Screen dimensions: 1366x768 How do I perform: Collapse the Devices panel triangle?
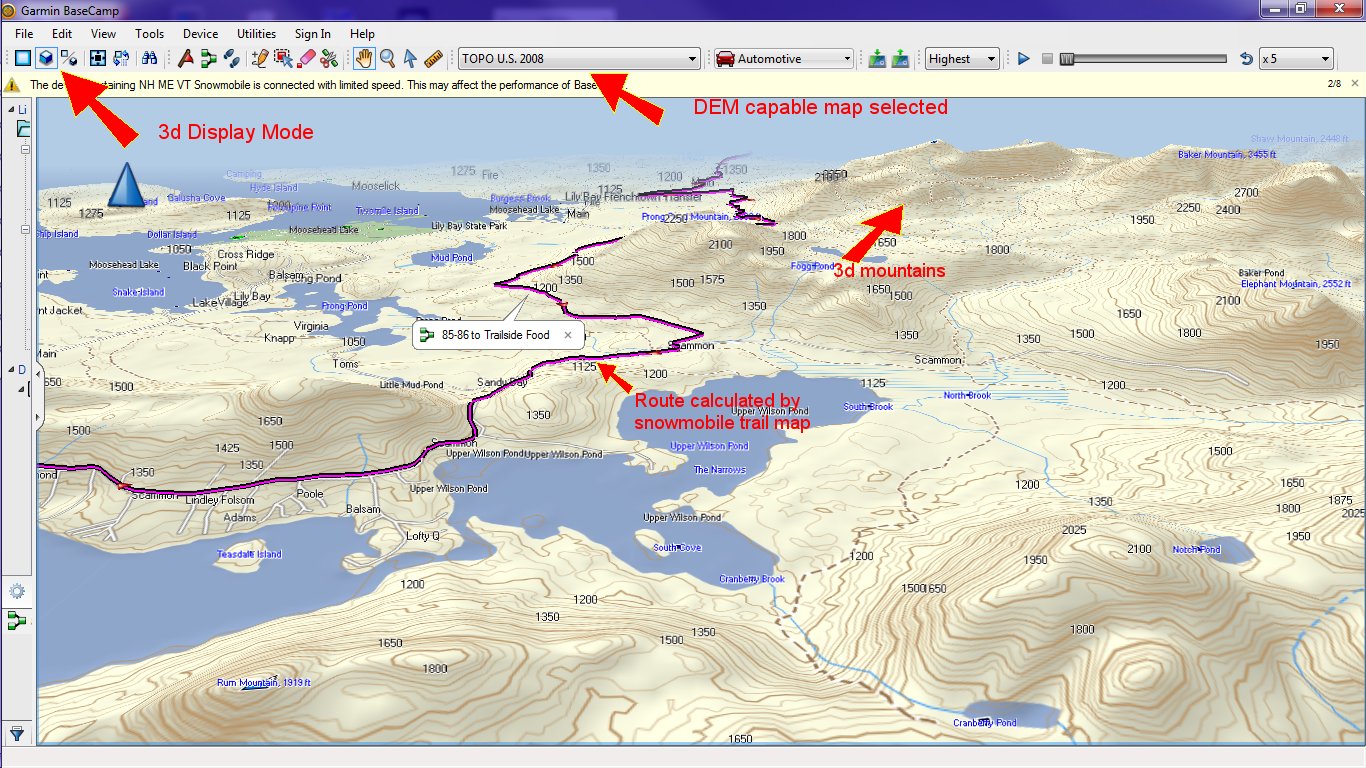coord(12,369)
